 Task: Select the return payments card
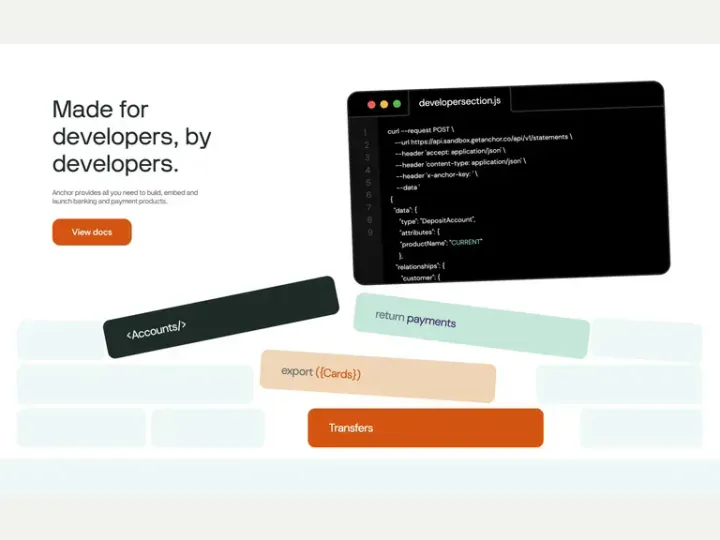point(472,326)
